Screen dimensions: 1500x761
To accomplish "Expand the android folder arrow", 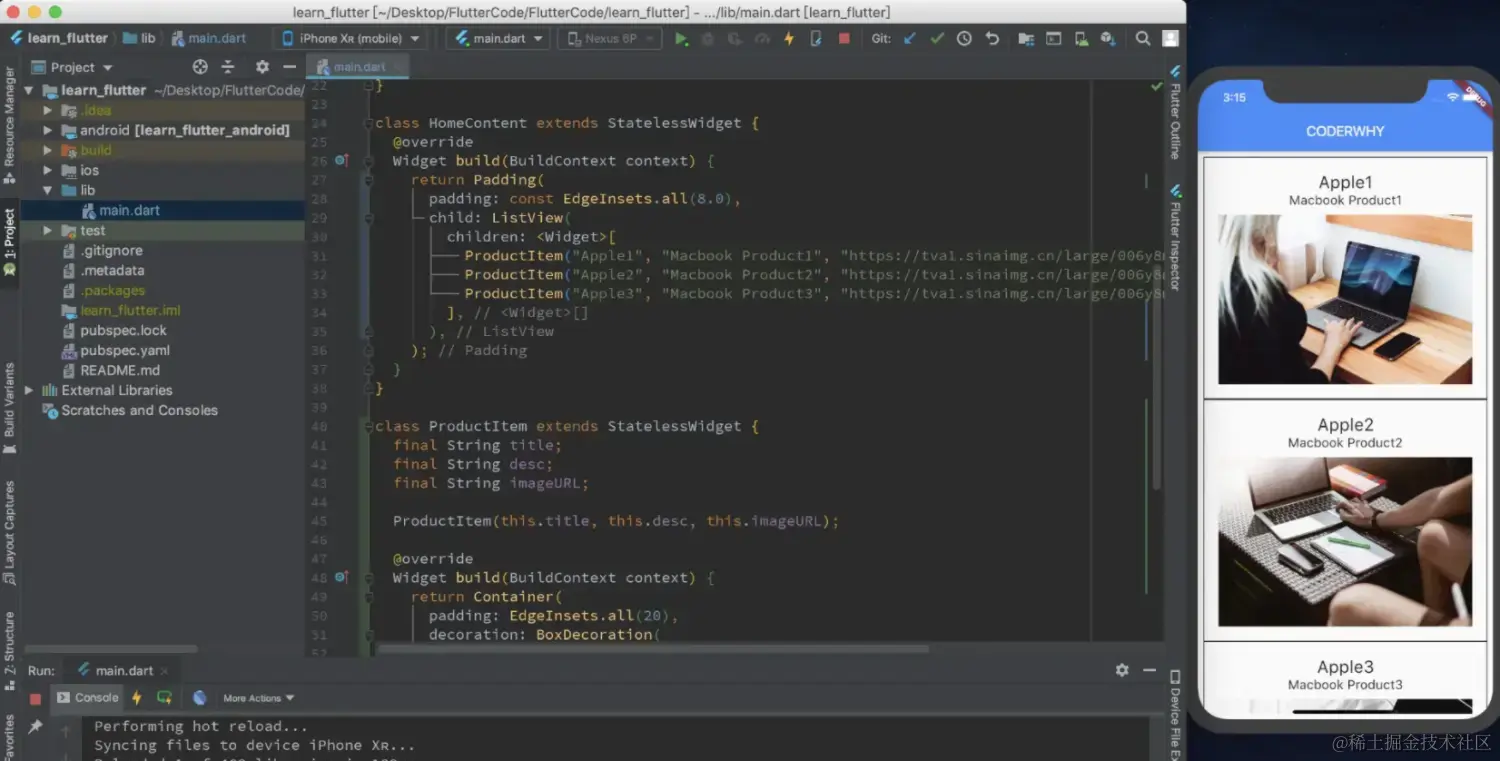I will click(47, 130).
